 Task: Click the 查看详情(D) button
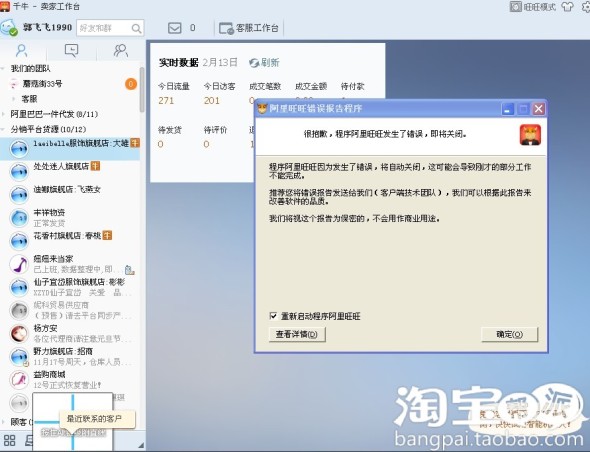pyautogui.click(x=297, y=334)
